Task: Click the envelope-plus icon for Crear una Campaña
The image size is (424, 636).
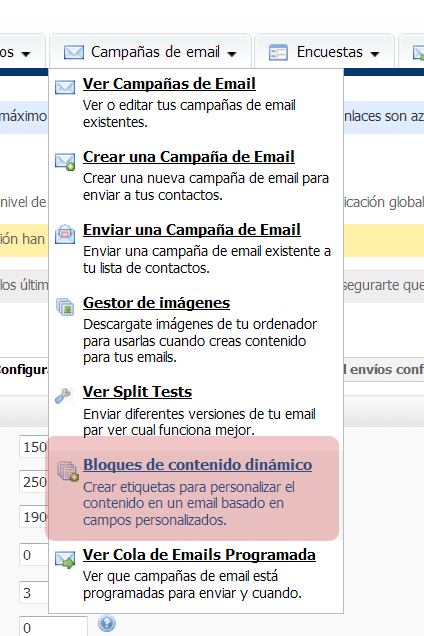Action: coord(65,161)
